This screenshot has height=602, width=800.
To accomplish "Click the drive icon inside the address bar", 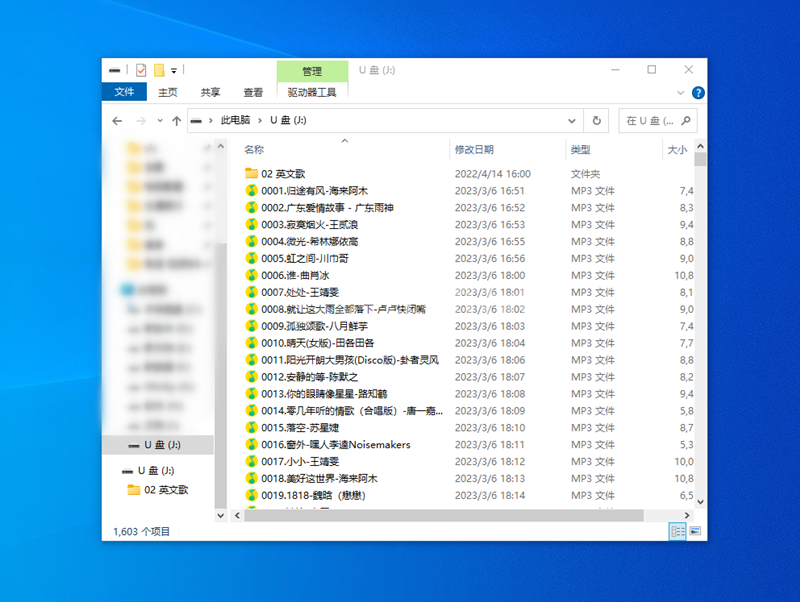I will click(x=196, y=121).
